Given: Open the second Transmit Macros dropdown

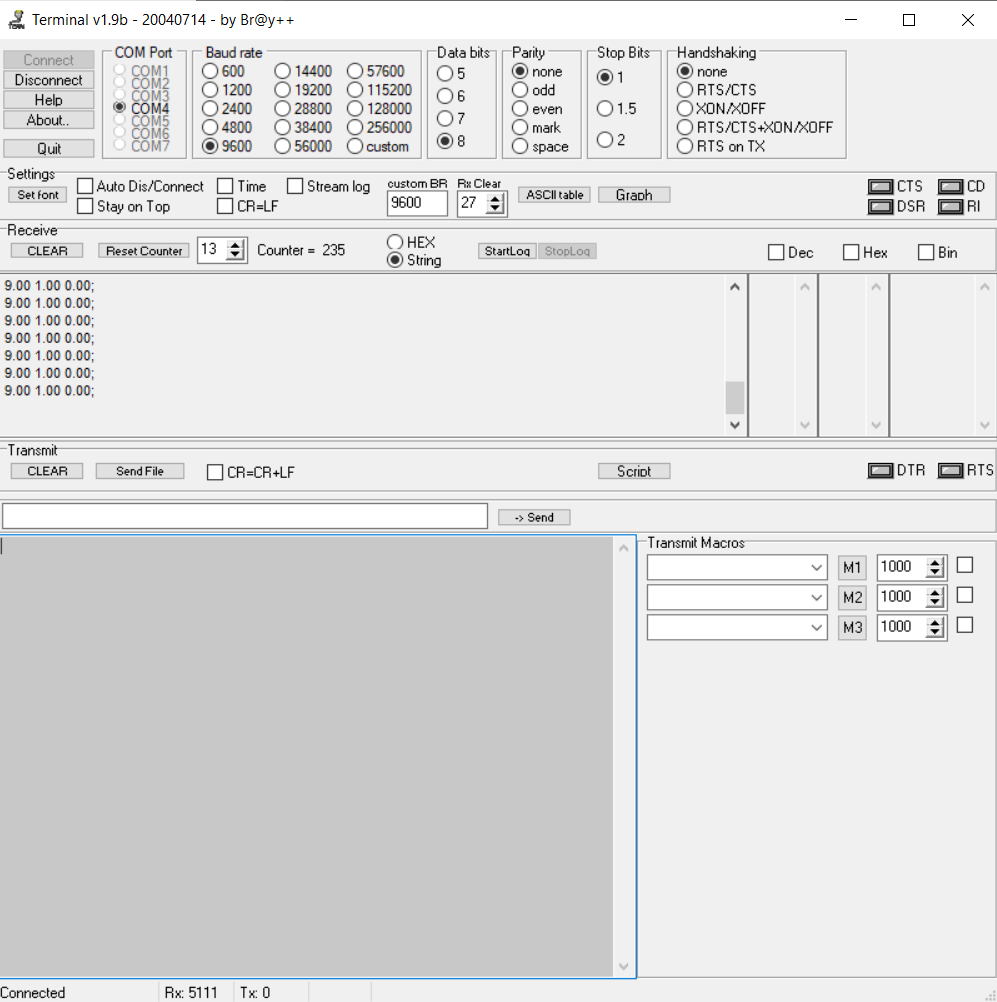Looking at the screenshot, I should (816, 597).
